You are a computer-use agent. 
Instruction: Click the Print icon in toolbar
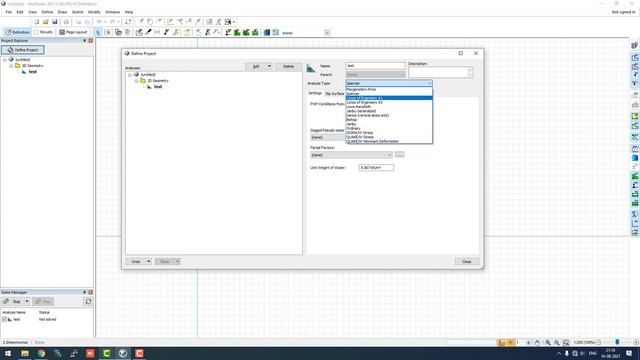[x=66, y=22]
